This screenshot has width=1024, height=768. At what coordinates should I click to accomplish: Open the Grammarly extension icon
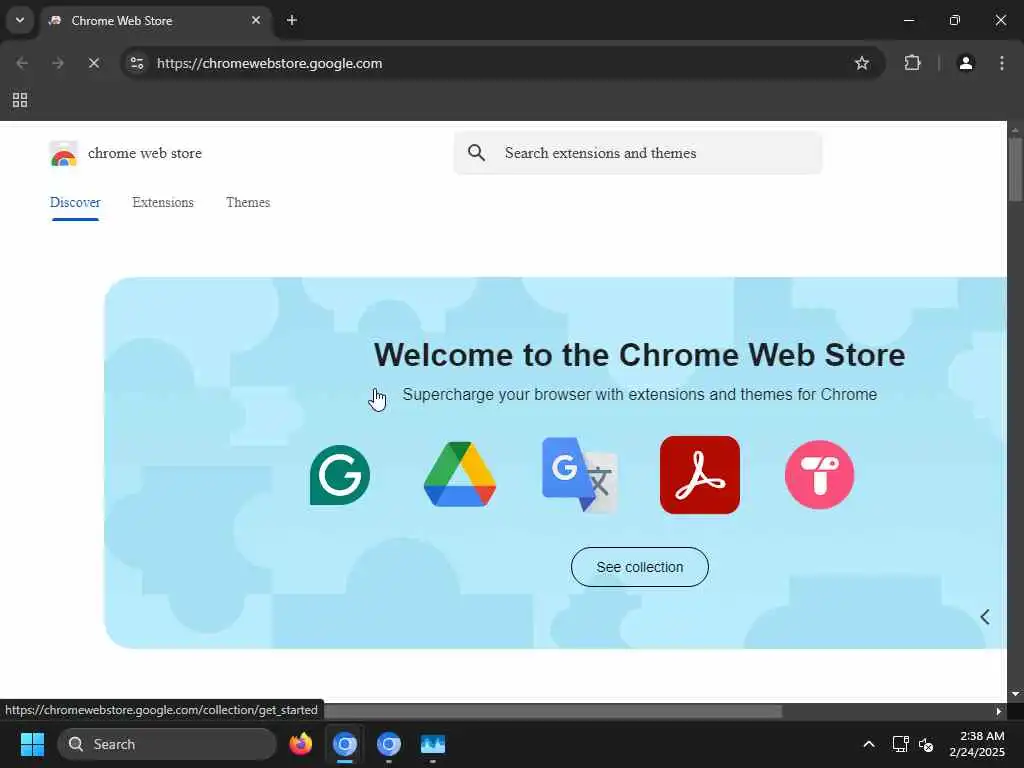340,475
